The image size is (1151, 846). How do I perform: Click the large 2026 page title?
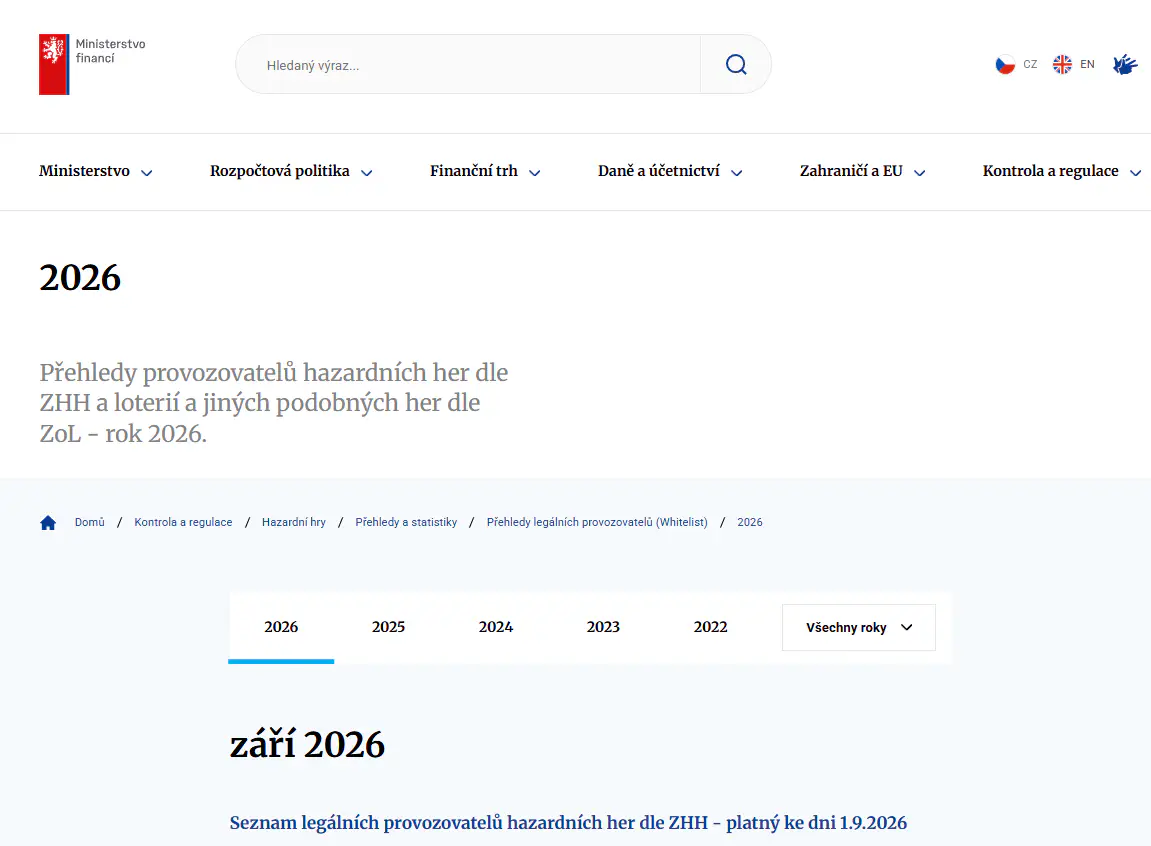[80, 278]
